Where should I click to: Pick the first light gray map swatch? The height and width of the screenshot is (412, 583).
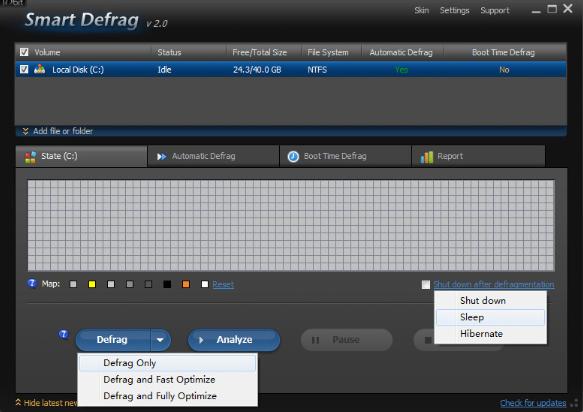(x=73, y=284)
